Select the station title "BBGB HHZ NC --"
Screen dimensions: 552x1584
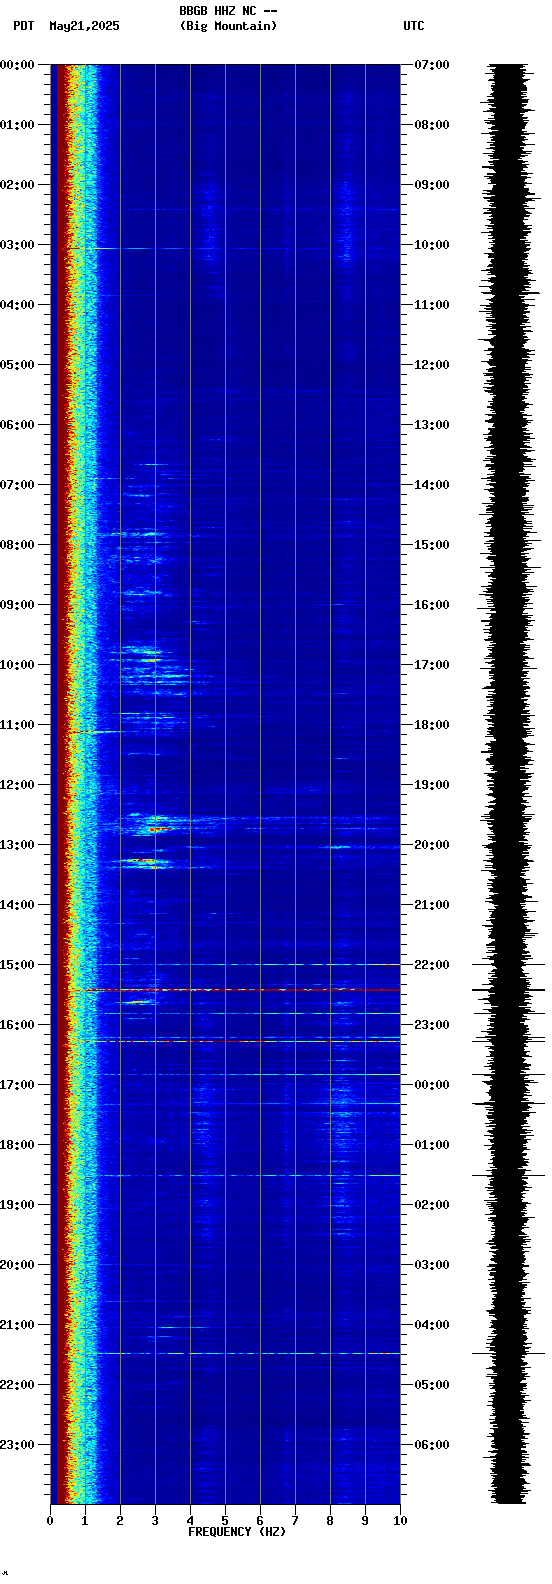(x=228, y=11)
